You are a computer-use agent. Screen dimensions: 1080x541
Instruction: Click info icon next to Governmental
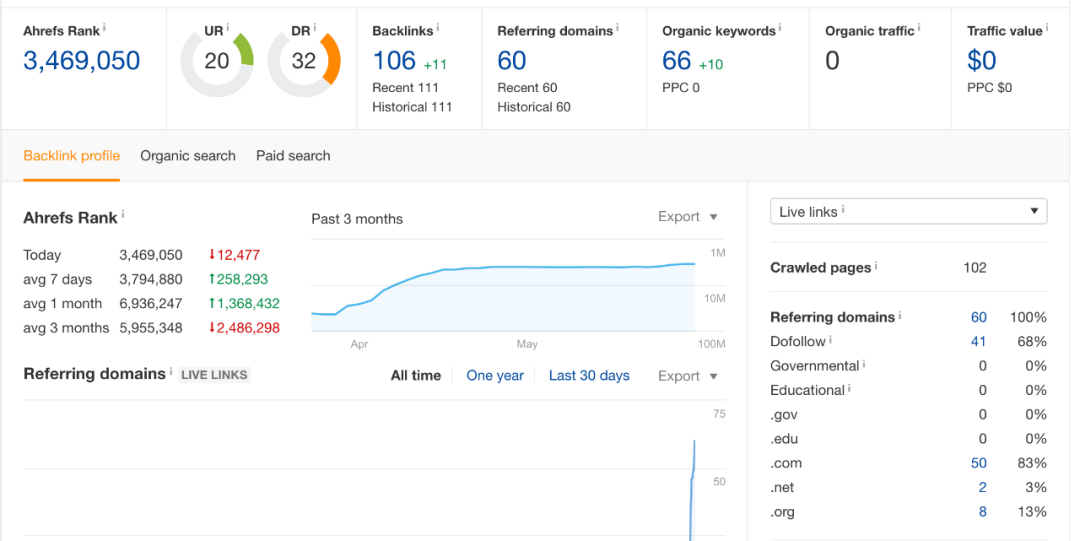[x=864, y=363]
